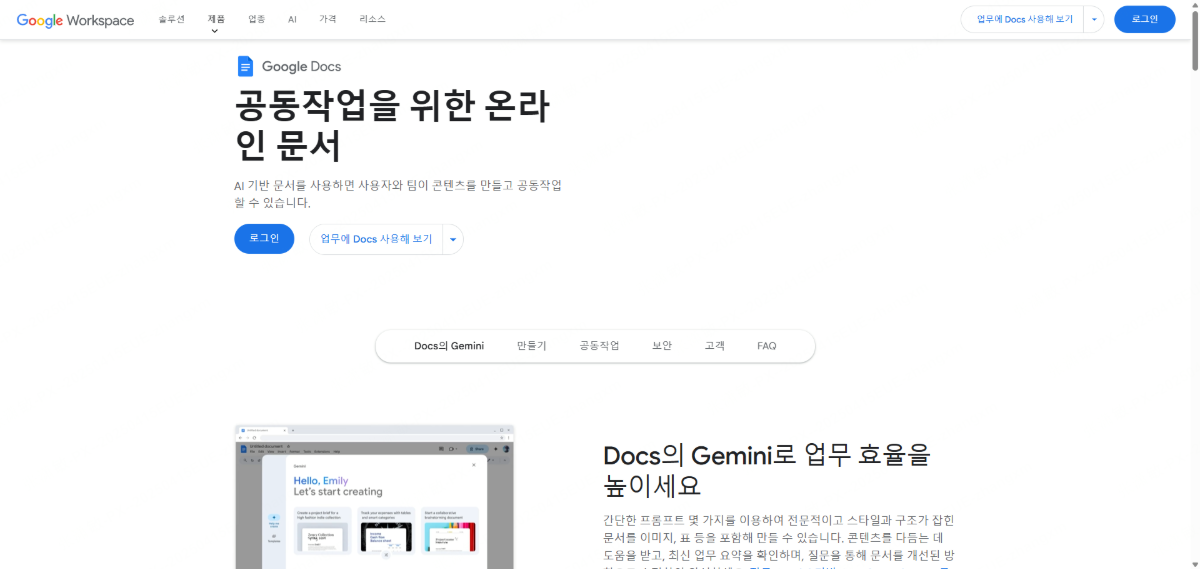
Task: Expand the dropdown arrow beside the hero 업무에 Docs button
Action: pos(453,239)
